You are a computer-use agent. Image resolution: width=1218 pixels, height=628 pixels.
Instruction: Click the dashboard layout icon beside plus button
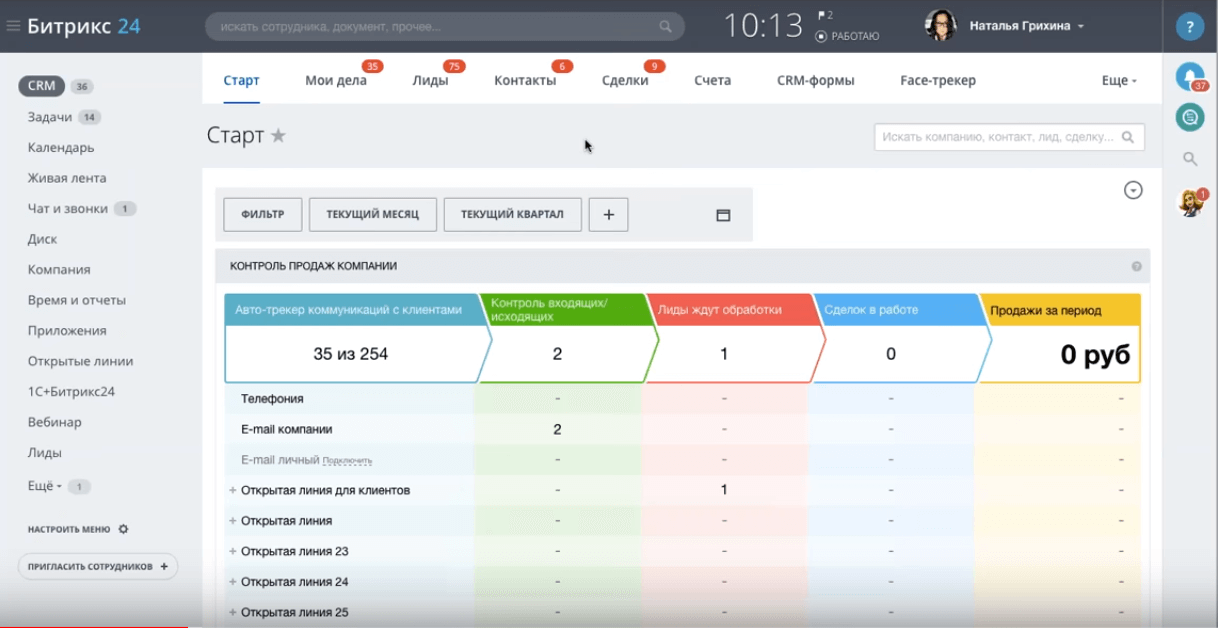[723, 215]
